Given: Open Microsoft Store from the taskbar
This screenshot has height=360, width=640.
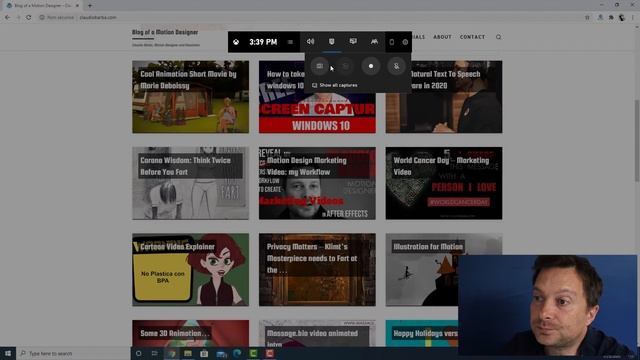Looking at the screenshot, I should (x=204, y=353).
